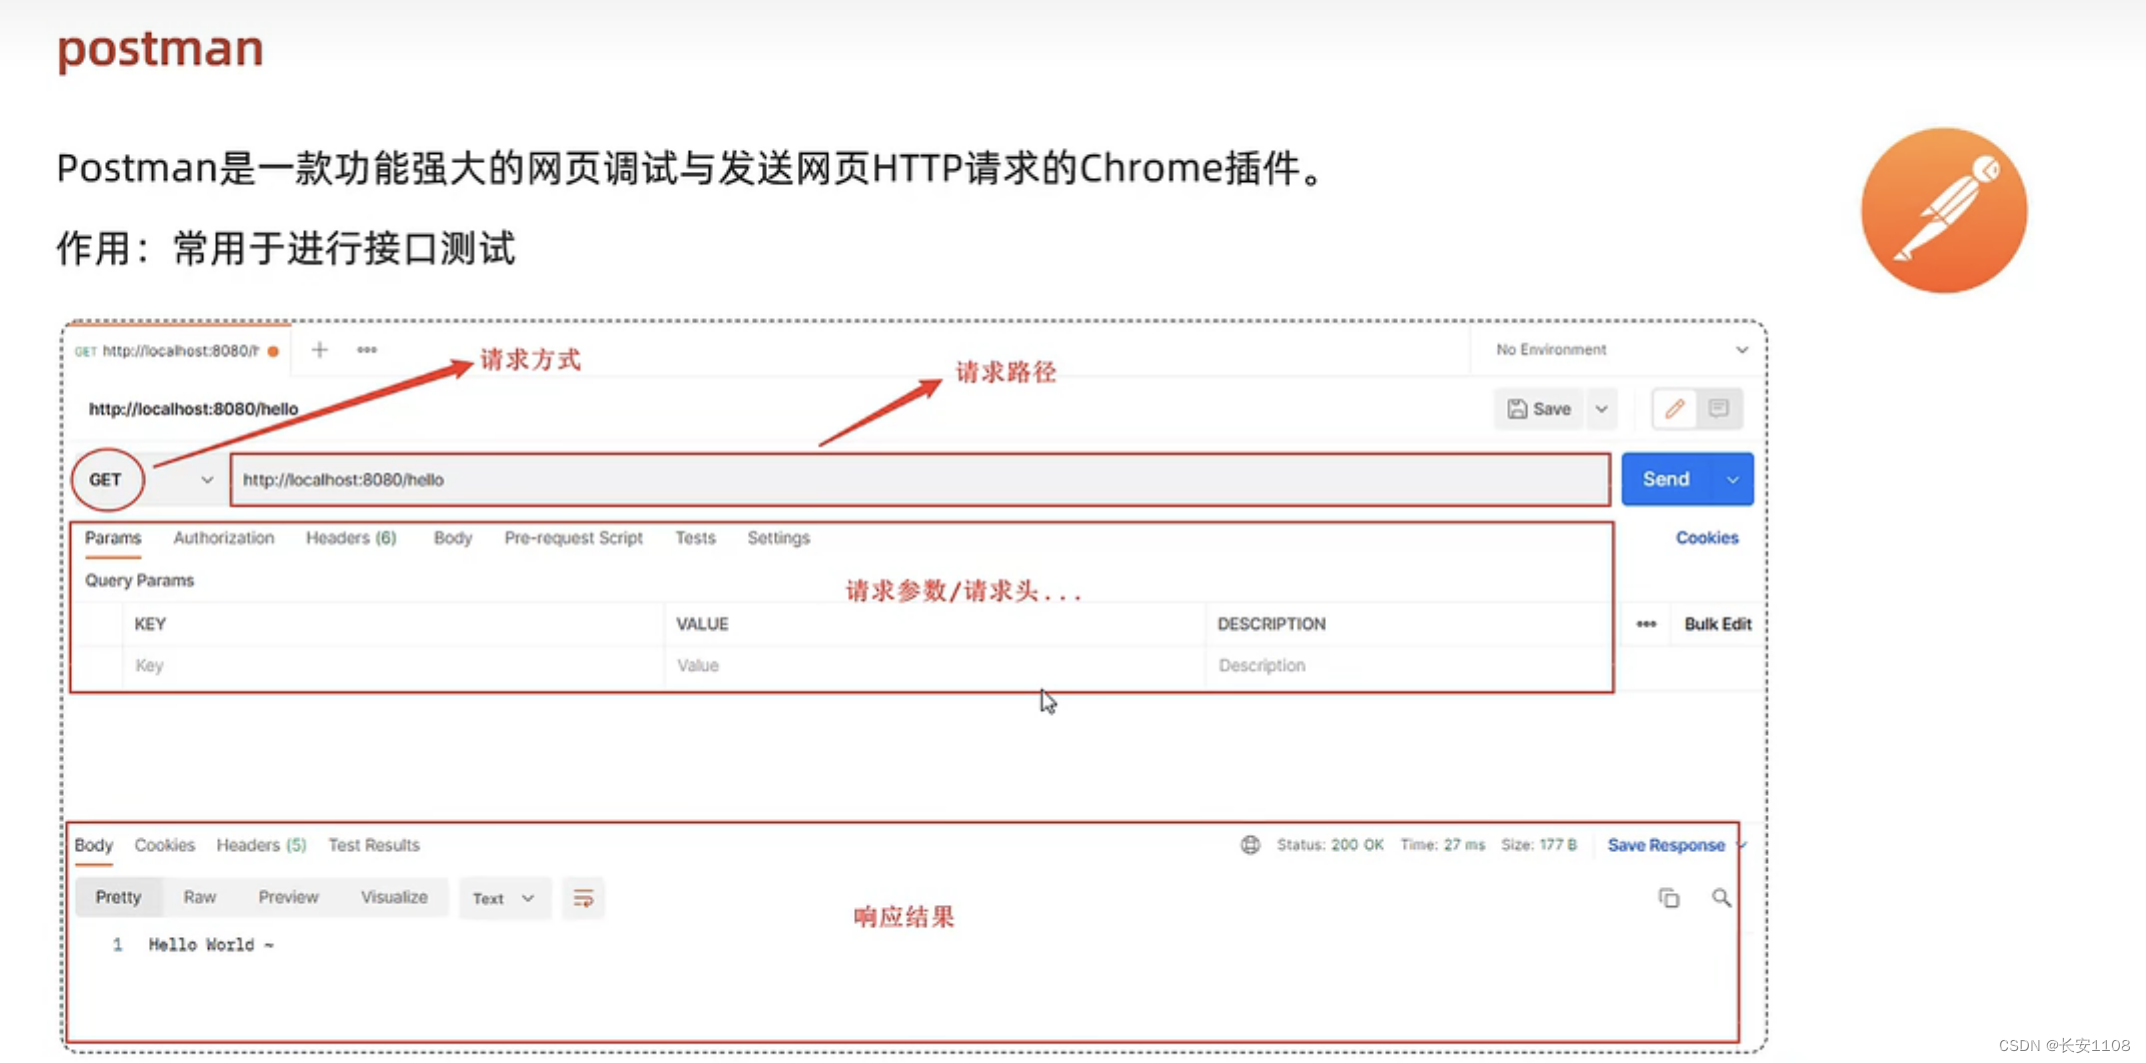
Task: Click the Description input cell
Action: [1410, 666]
